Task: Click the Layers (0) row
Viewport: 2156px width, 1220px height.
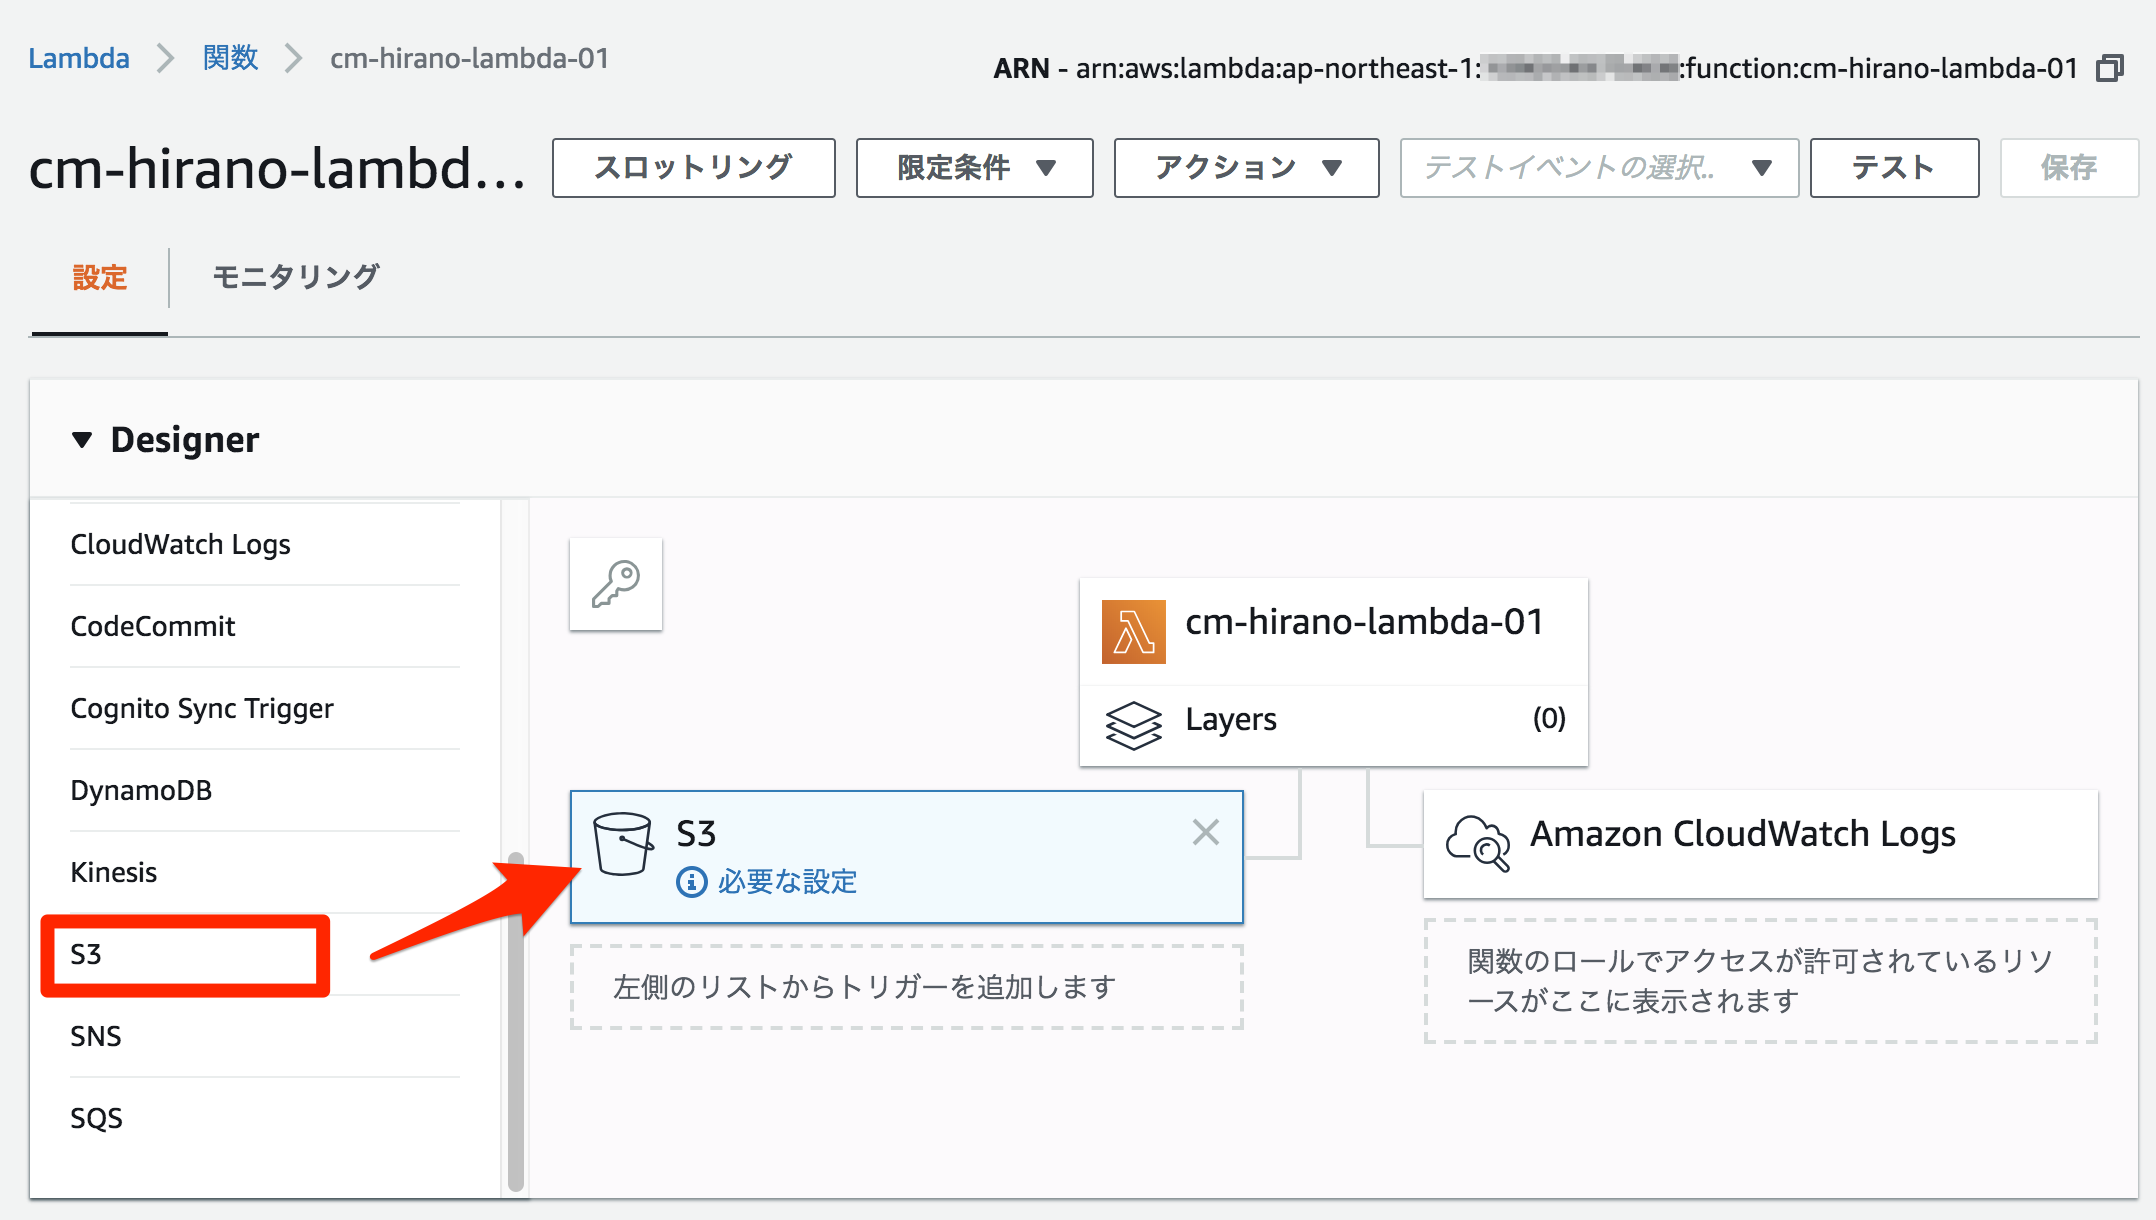Action: tap(1334, 726)
